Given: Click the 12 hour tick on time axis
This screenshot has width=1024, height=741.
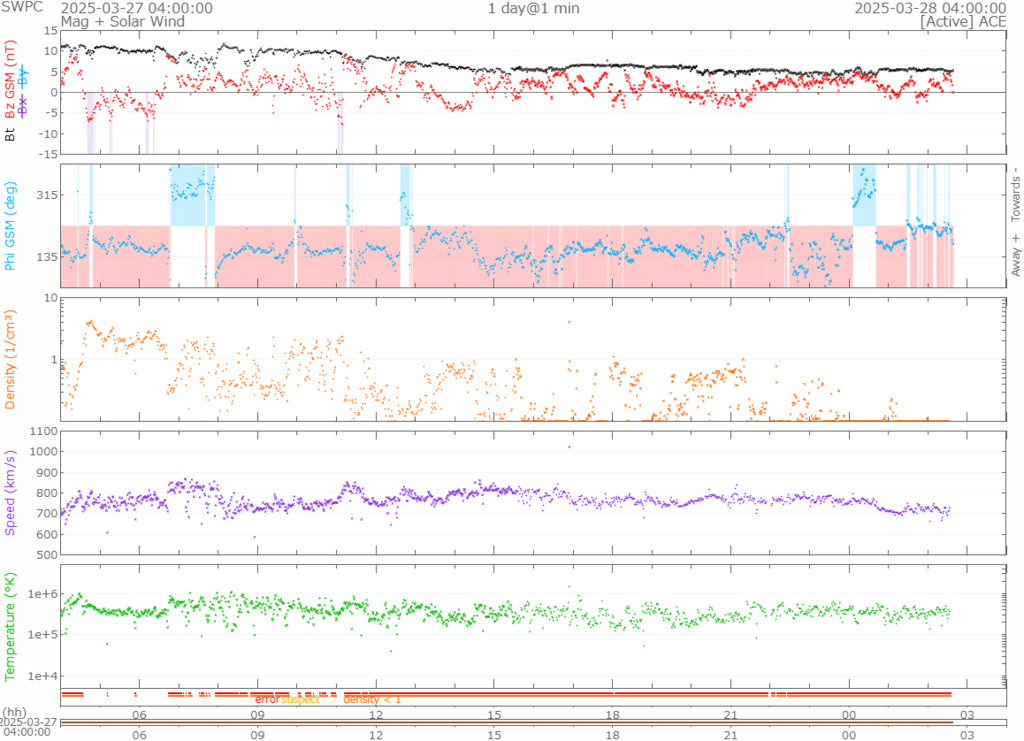Looking at the screenshot, I should pos(377,714).
